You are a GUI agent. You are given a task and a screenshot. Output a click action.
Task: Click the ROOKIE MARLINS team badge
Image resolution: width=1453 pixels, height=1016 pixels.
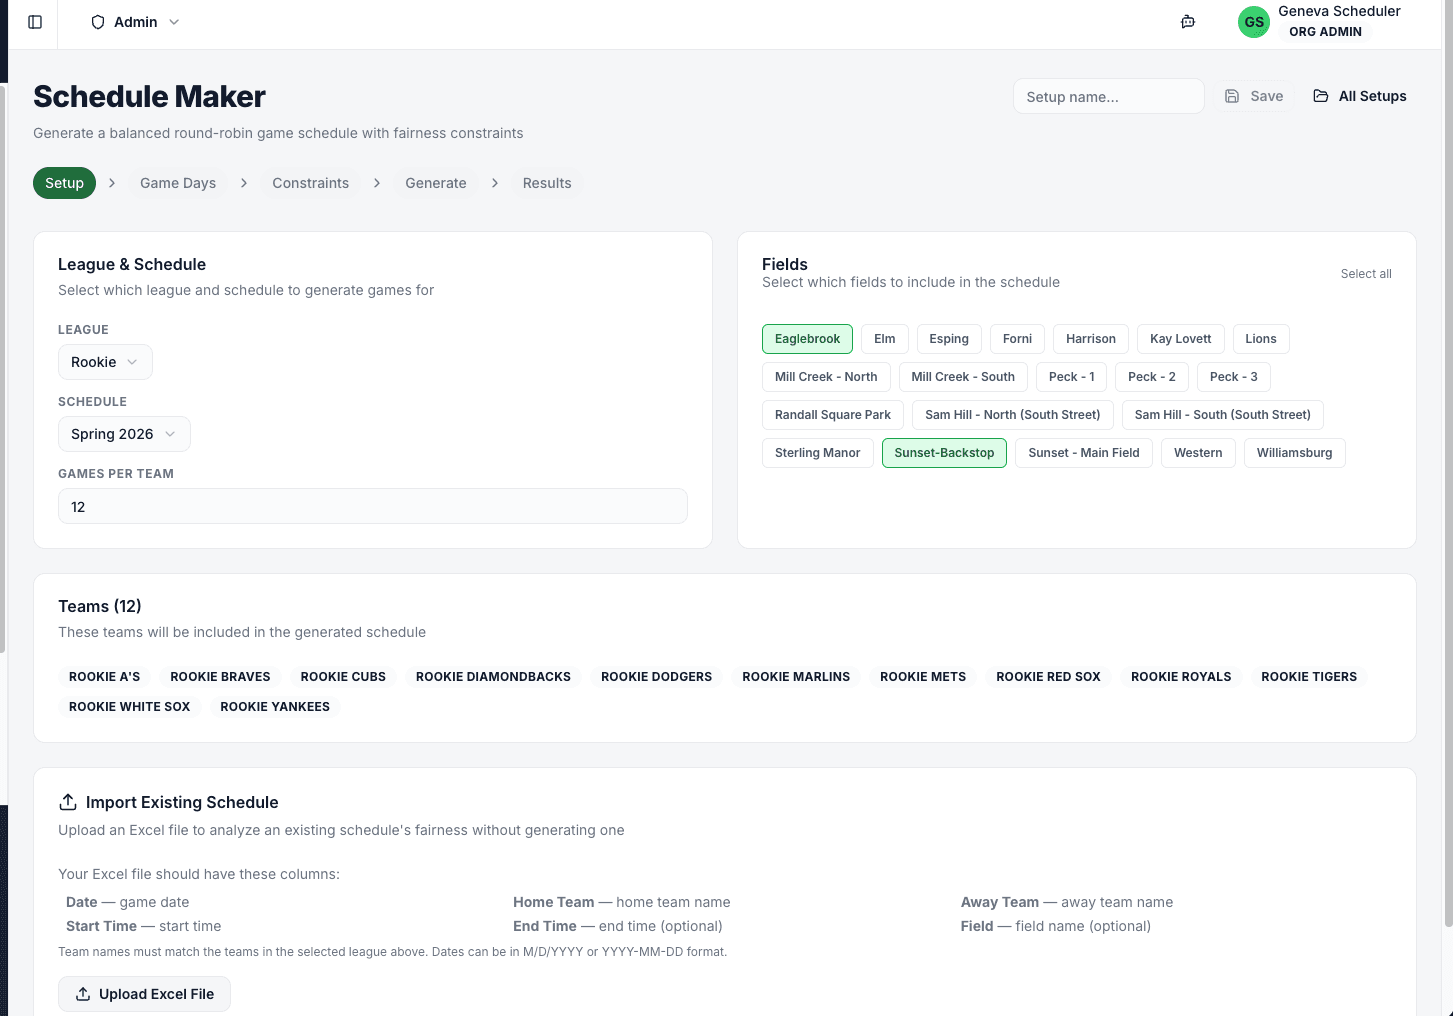click(x=796, y=677)
